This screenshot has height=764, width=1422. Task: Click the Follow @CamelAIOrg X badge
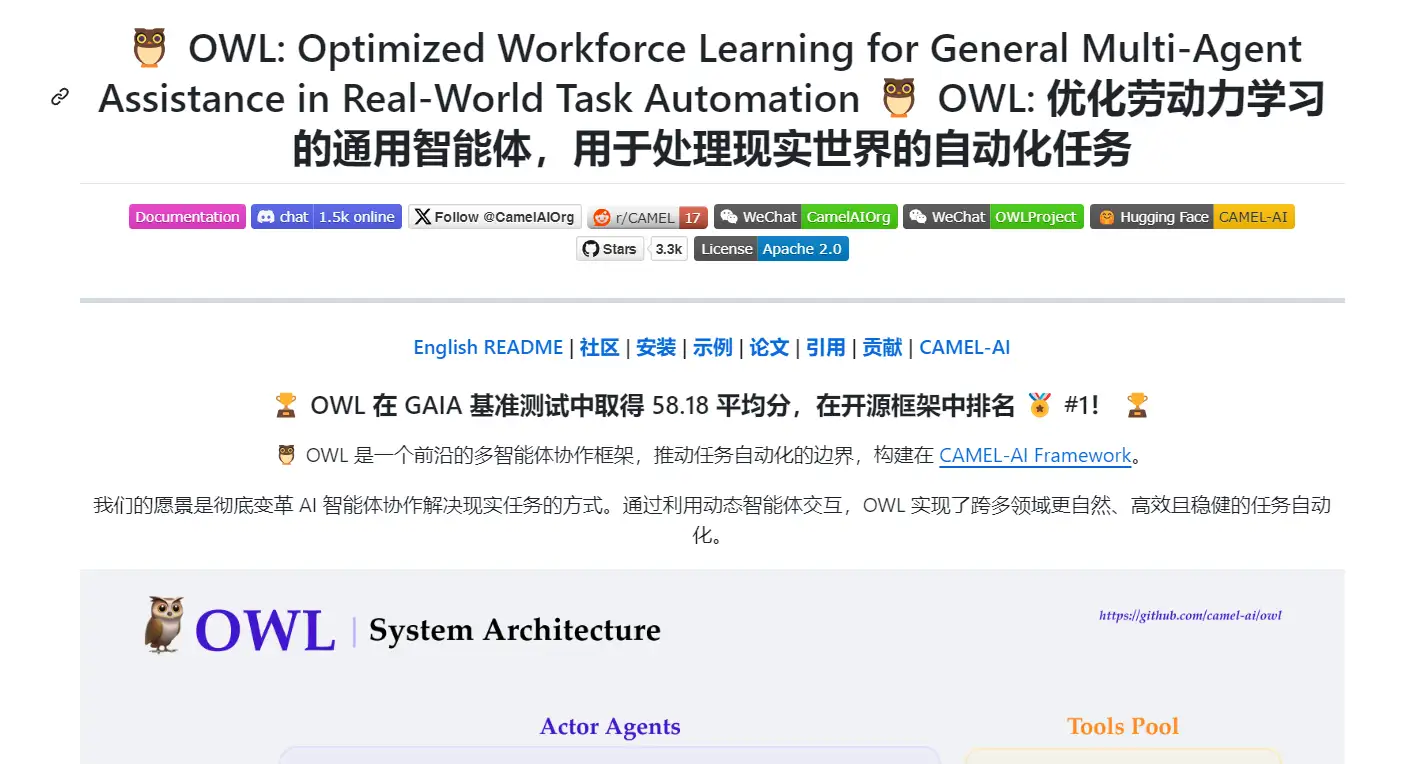[494, 217]
